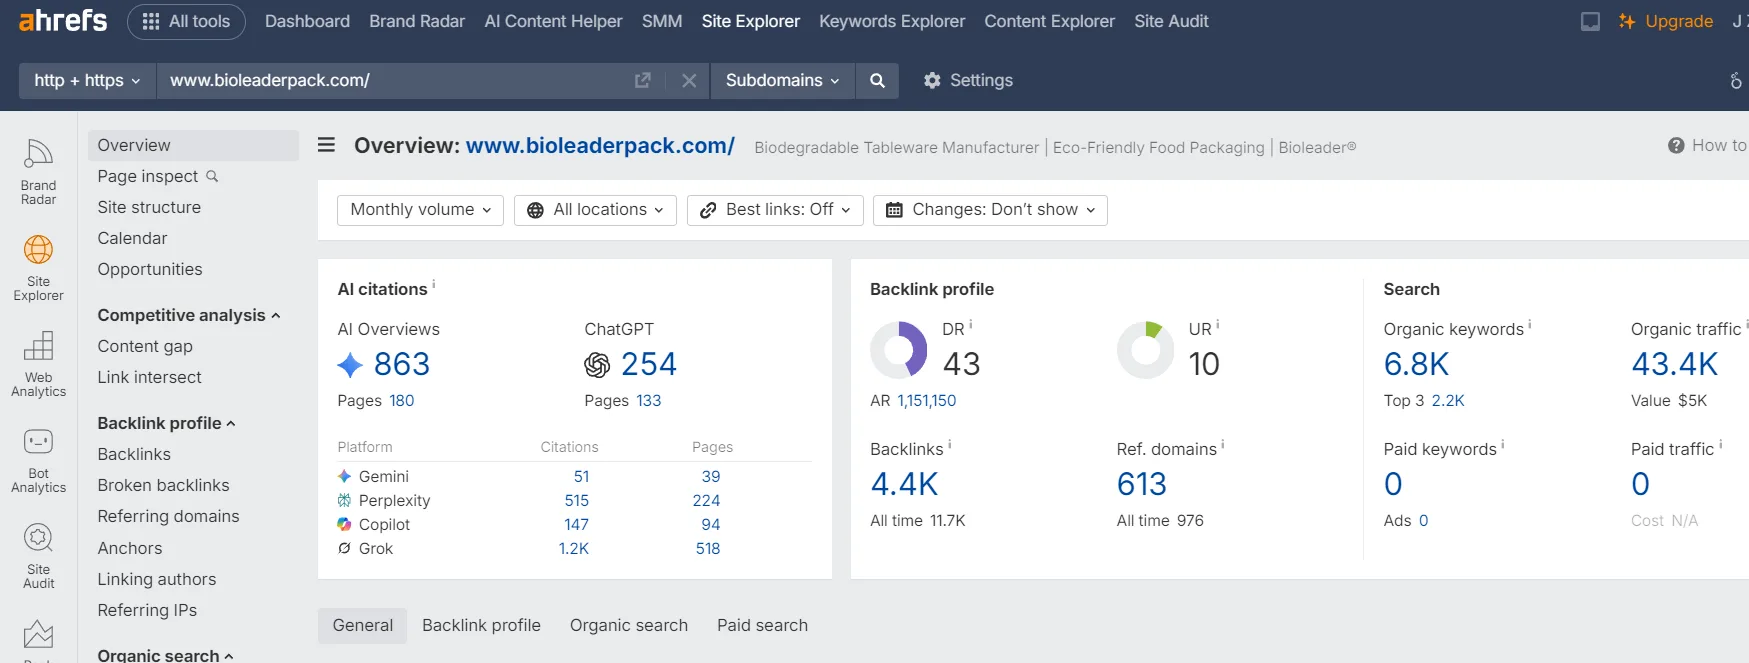This screenshot has width=1749, height=663.
Task: Click the www.bioleaderpack.com/ overview link
Action: 600,146
